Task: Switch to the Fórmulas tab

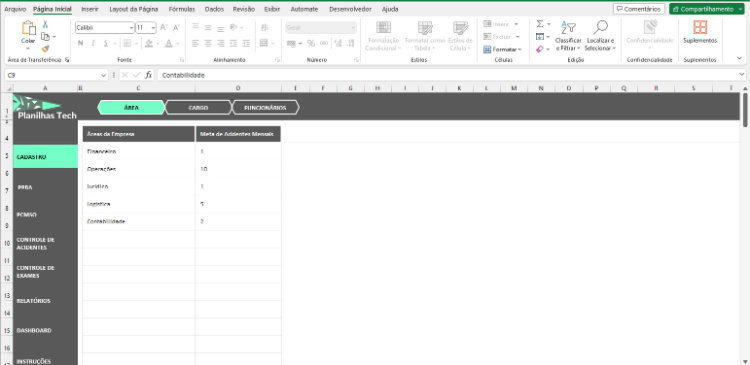Action: pyautogui.click(x=182, y=9)
